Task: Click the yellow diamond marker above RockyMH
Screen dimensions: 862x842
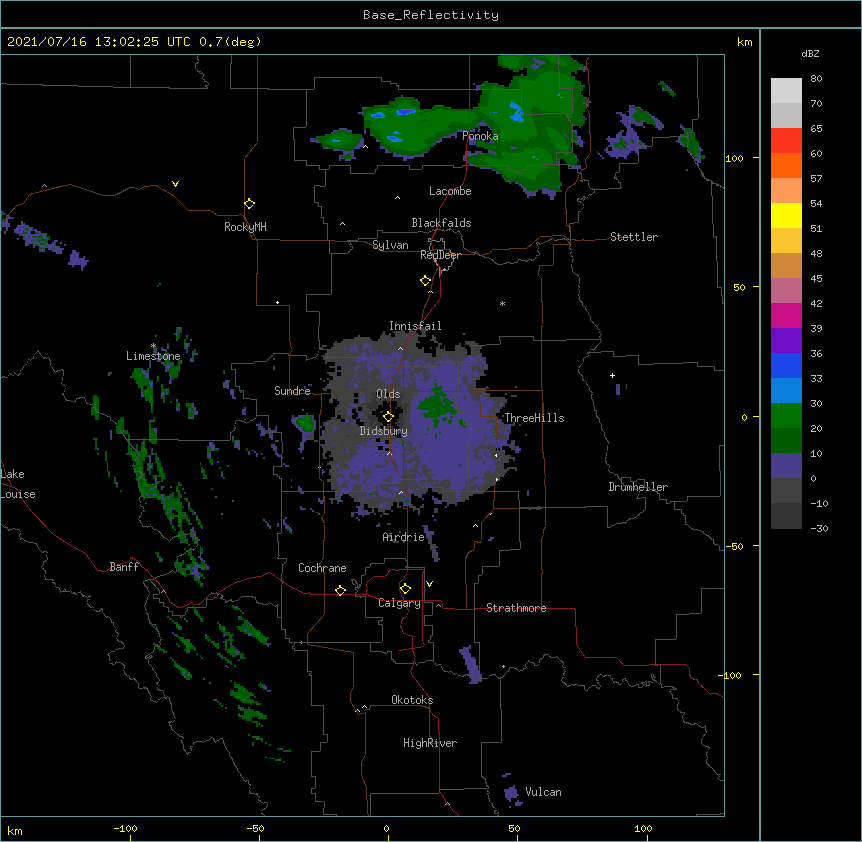Action: [250, 204]
